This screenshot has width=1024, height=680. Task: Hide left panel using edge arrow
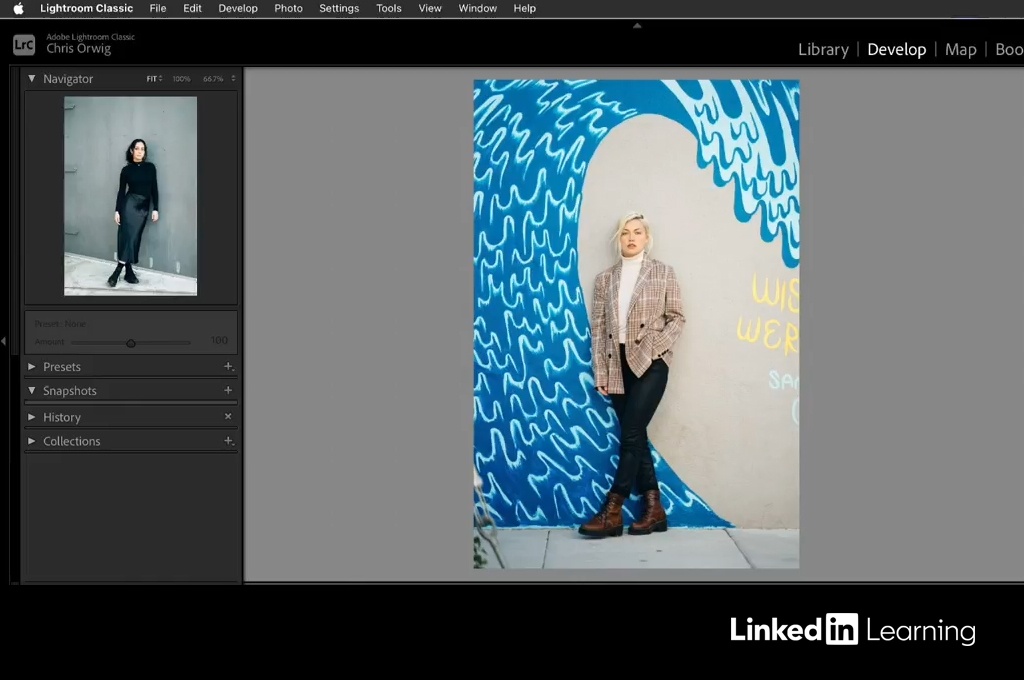click(x=3, y=341)
